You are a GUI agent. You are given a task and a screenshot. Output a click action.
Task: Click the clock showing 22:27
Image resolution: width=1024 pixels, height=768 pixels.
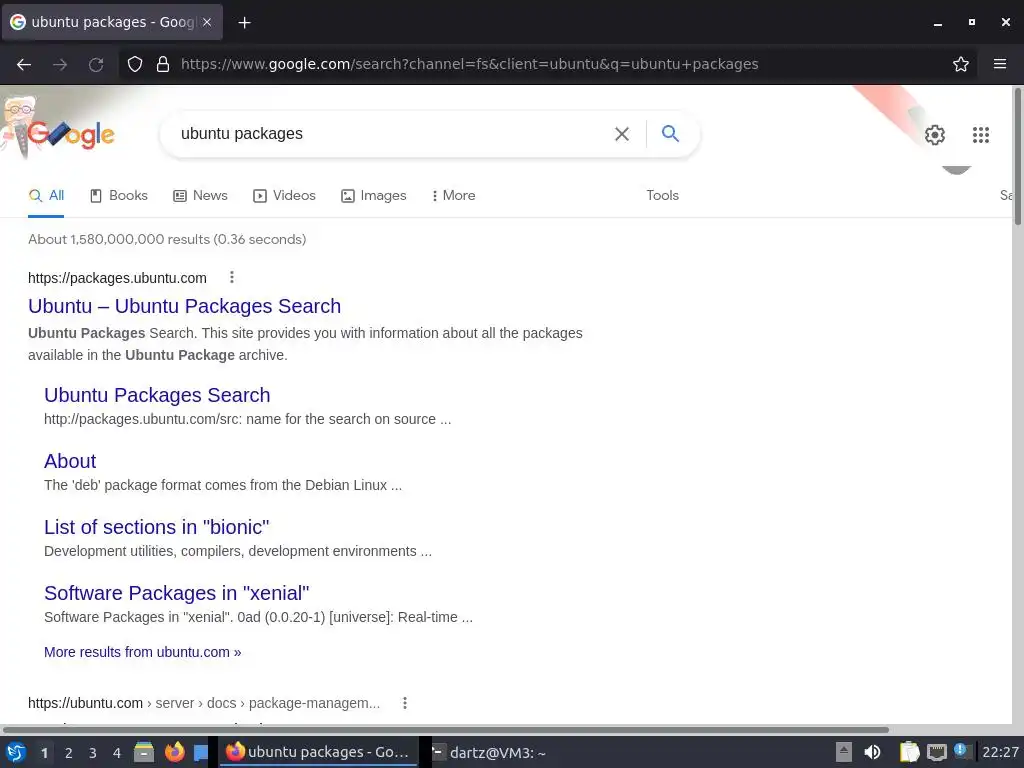pyautogui.click(x=1000, y=752)
